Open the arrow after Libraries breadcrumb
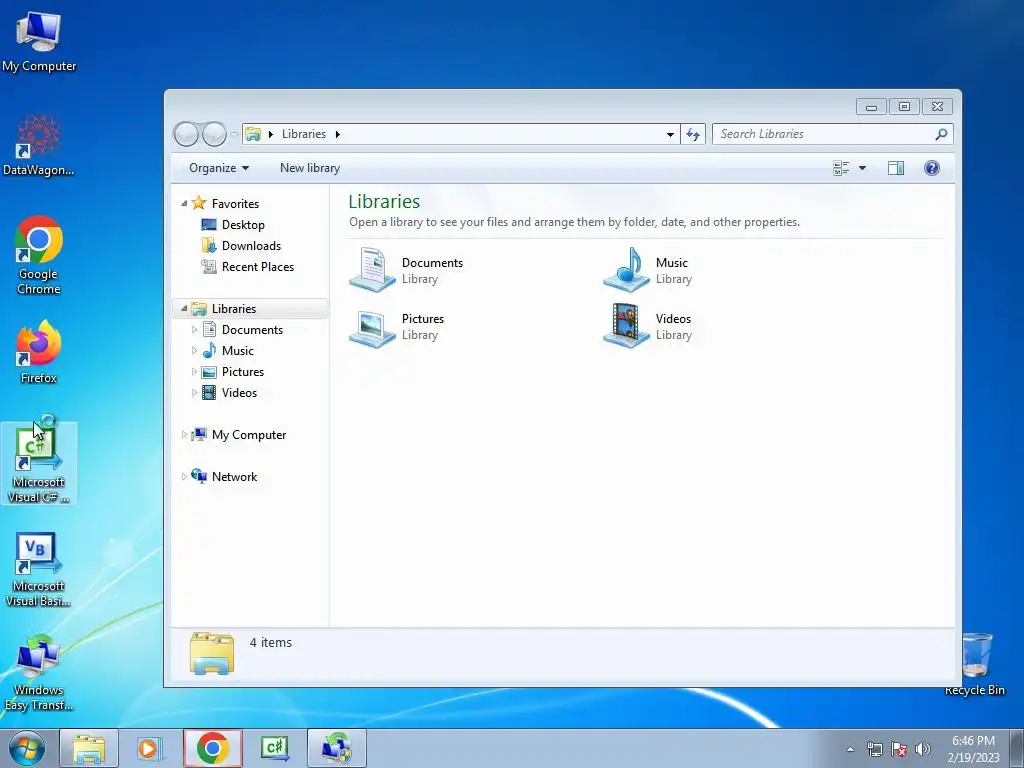 tap(338, 135)
